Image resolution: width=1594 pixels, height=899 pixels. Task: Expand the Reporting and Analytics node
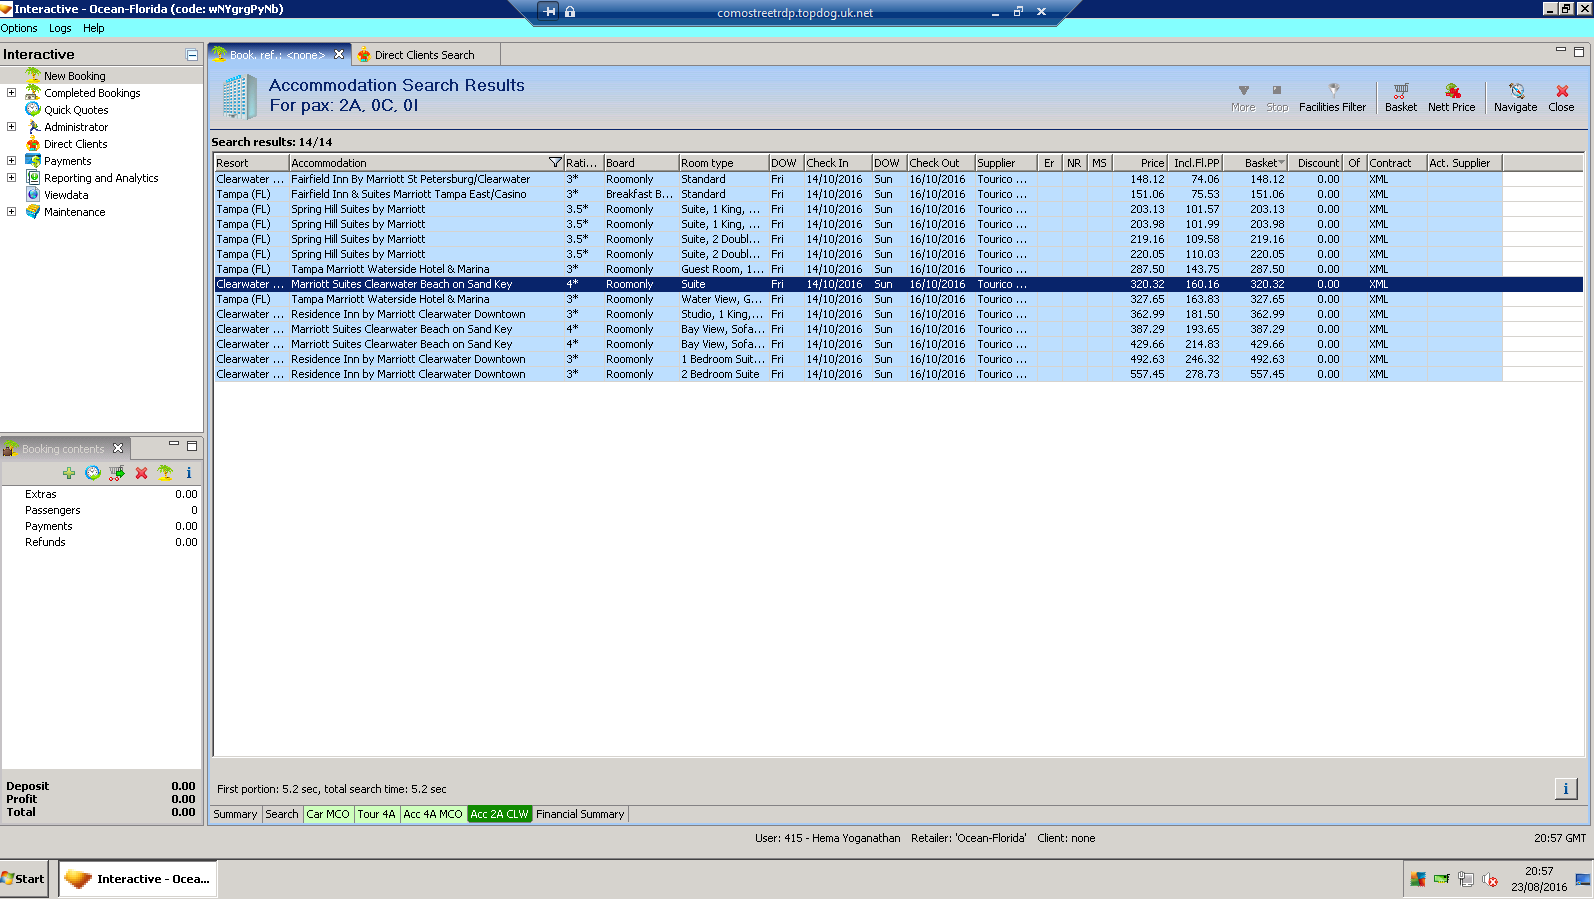pyautogui.click(x=11, y=178)
